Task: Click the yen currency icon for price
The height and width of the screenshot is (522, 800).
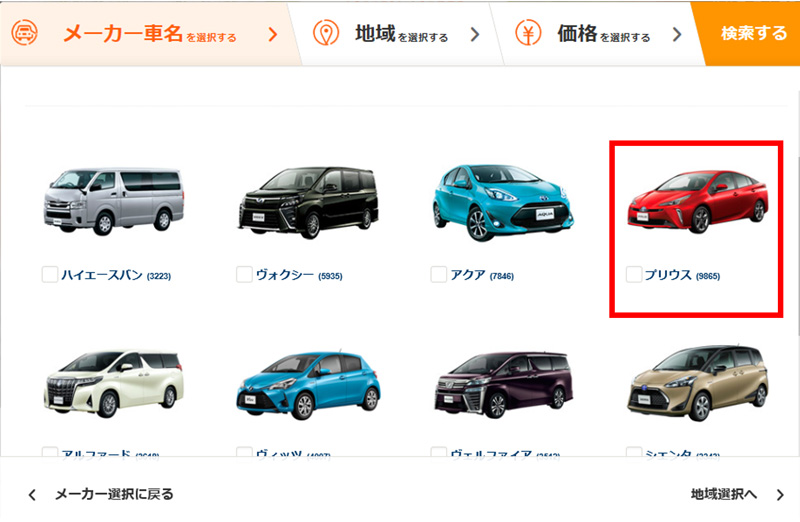Action: (x=528, y=33)
